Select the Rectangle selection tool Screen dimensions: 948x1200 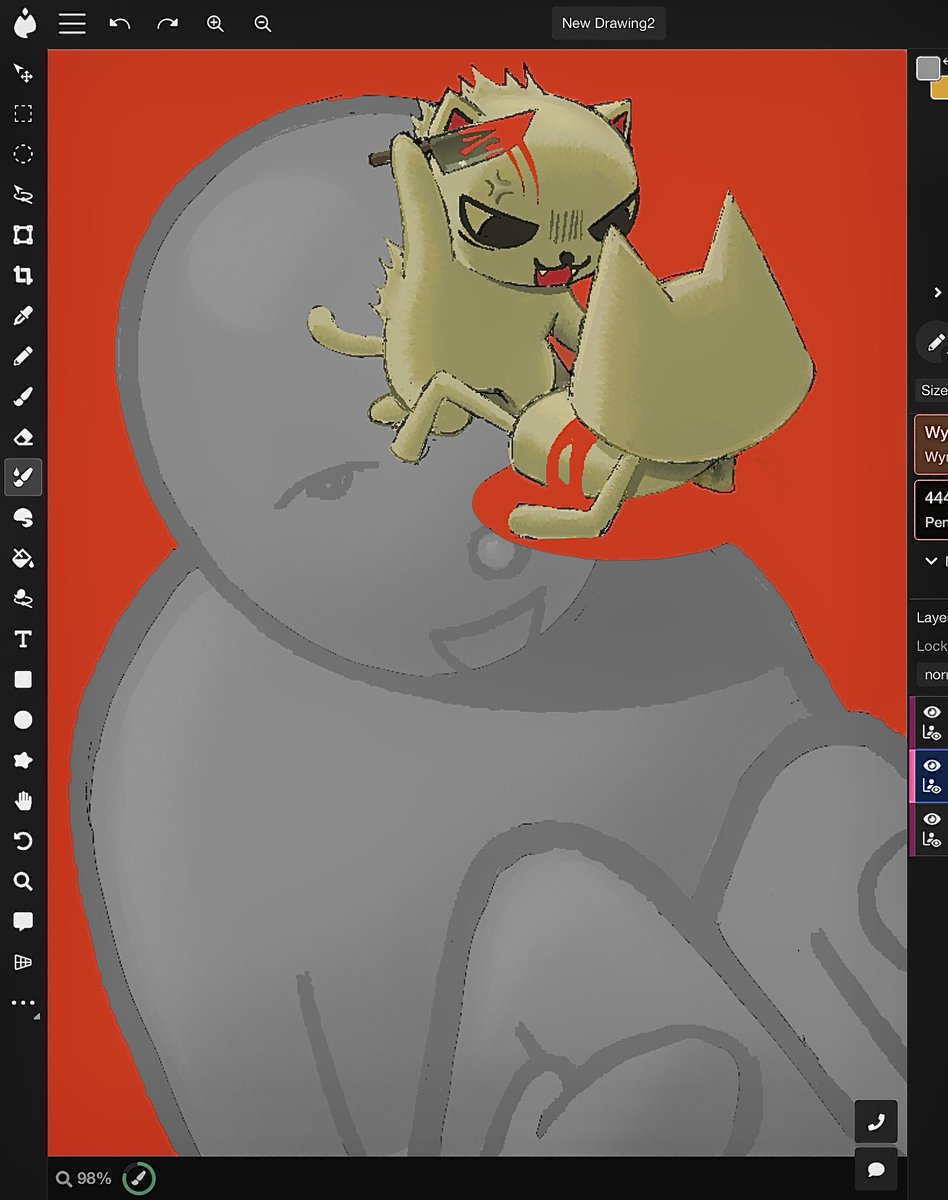[23, 114]
